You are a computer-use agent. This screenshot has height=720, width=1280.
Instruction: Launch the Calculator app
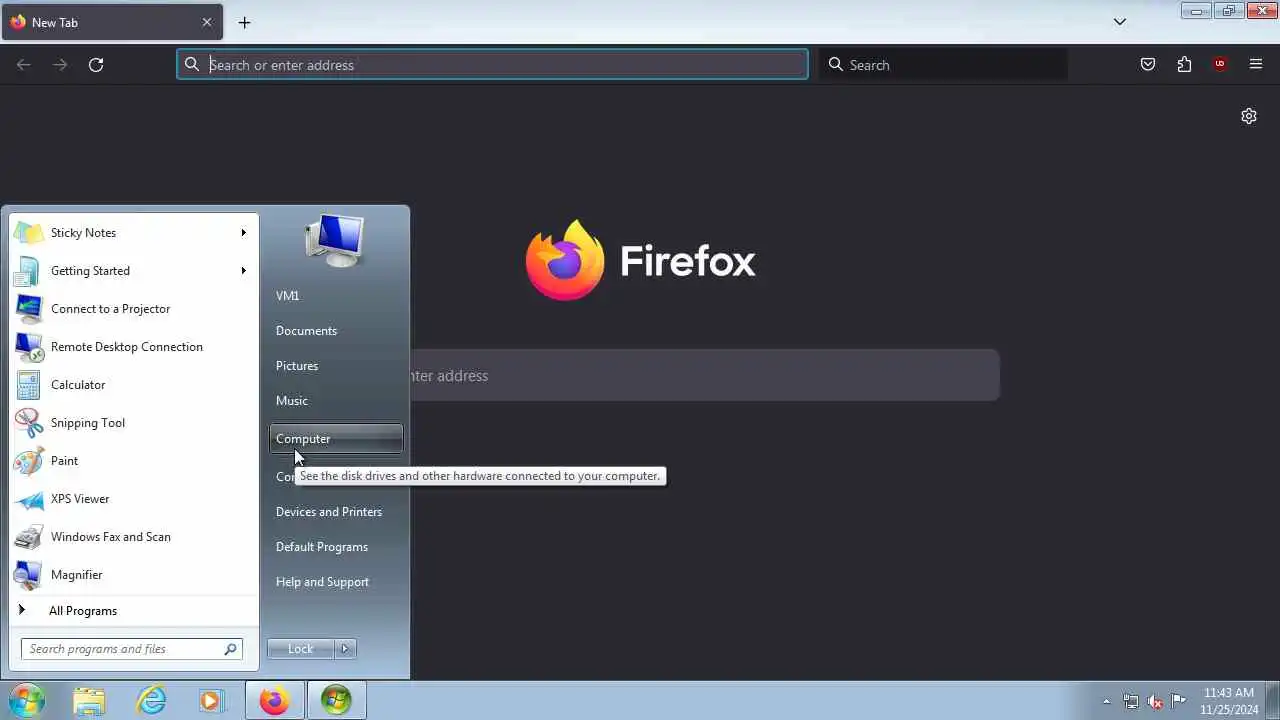pos(134,385)
